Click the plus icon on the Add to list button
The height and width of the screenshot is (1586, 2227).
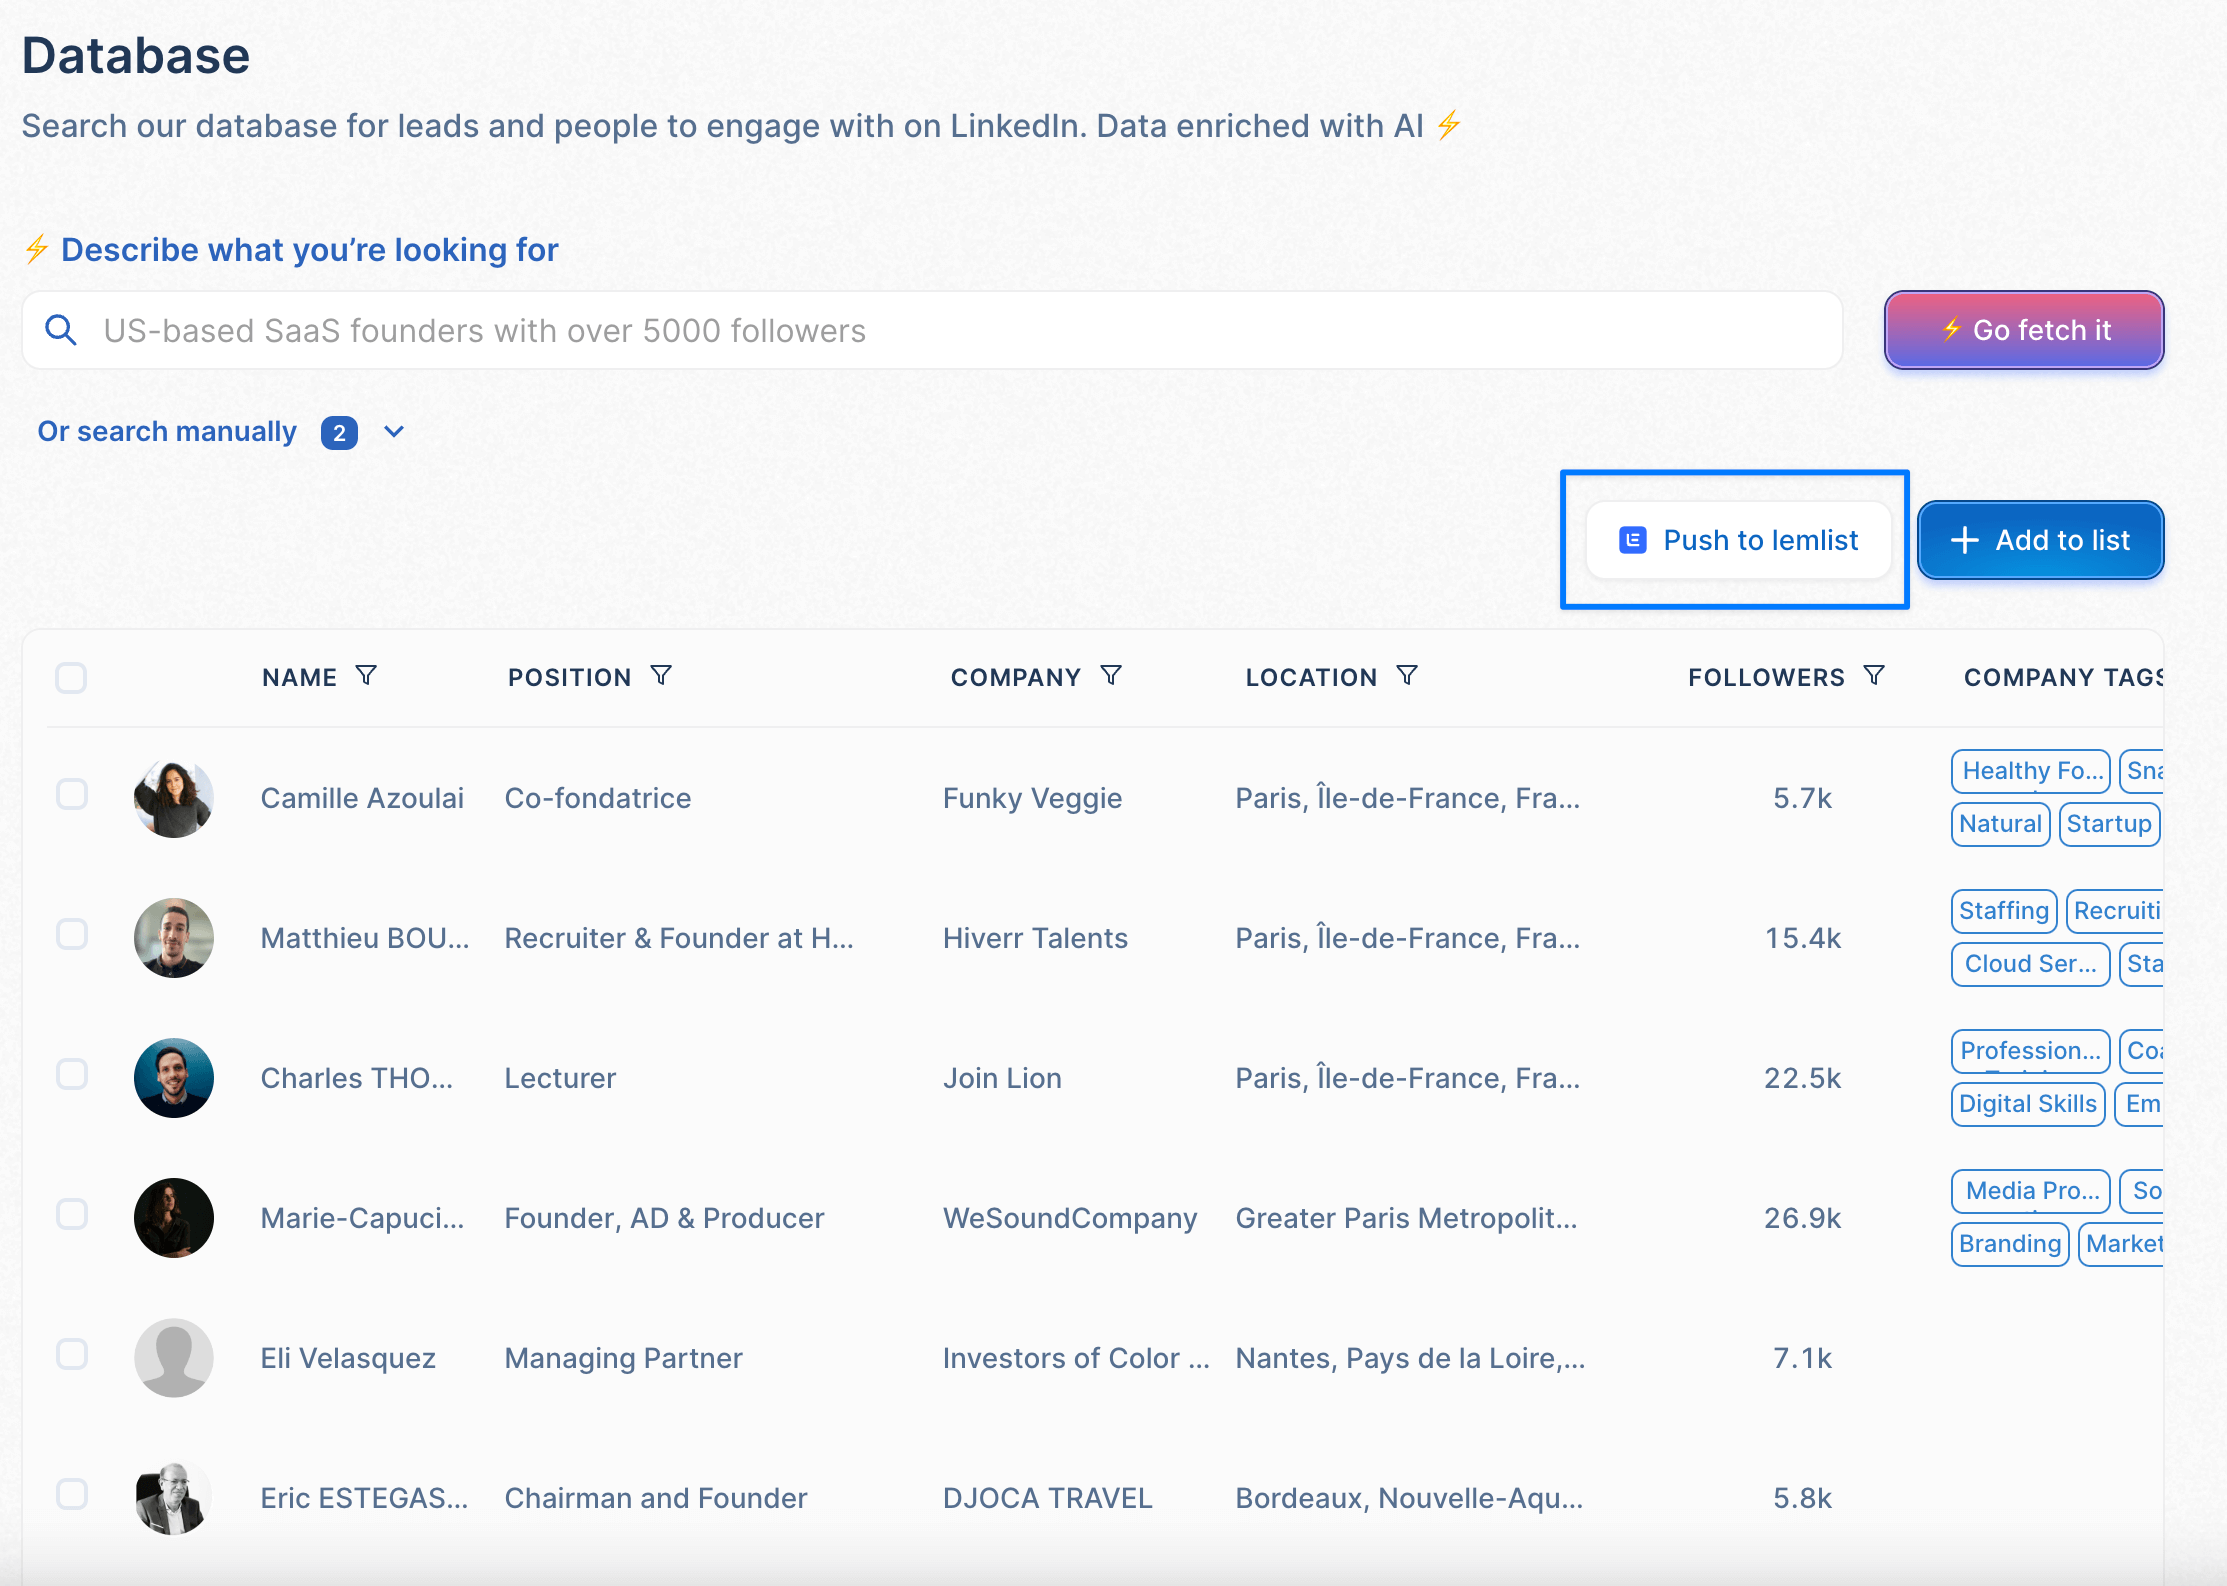click(1964, 540)
